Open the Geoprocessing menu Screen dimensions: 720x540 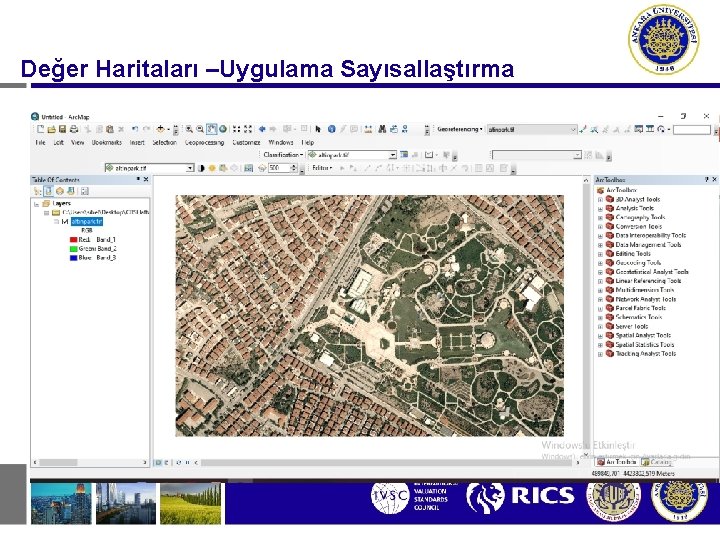(x=203, y=142)
